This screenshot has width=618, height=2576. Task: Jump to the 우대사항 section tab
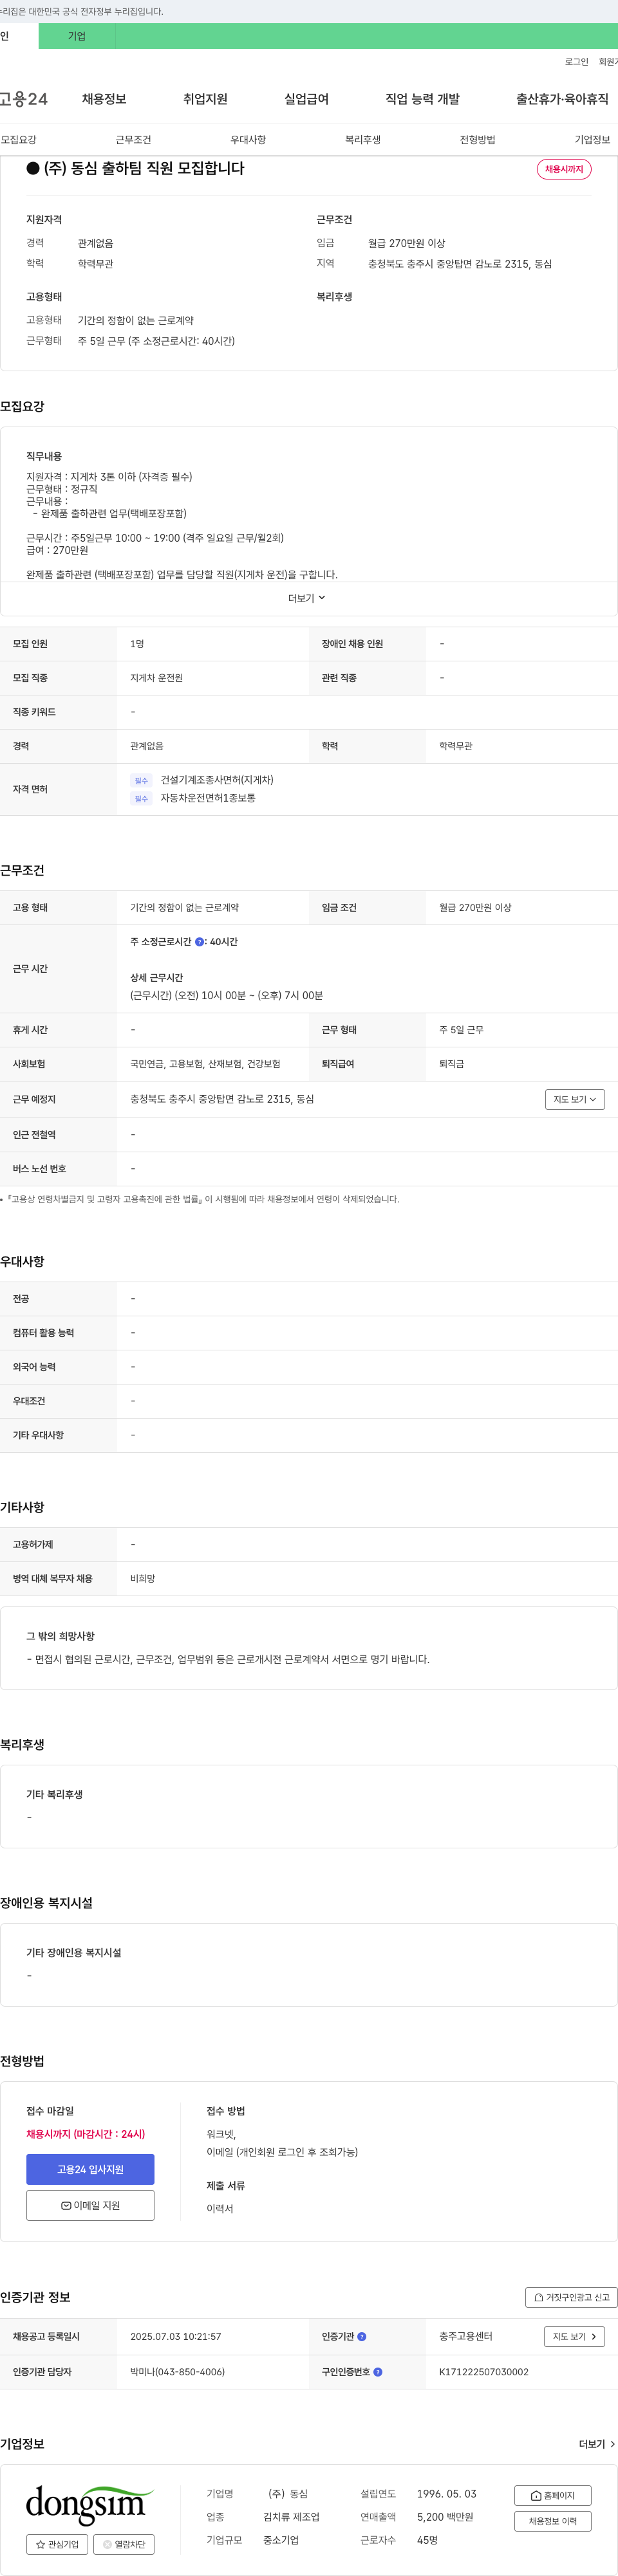[248, 140]
